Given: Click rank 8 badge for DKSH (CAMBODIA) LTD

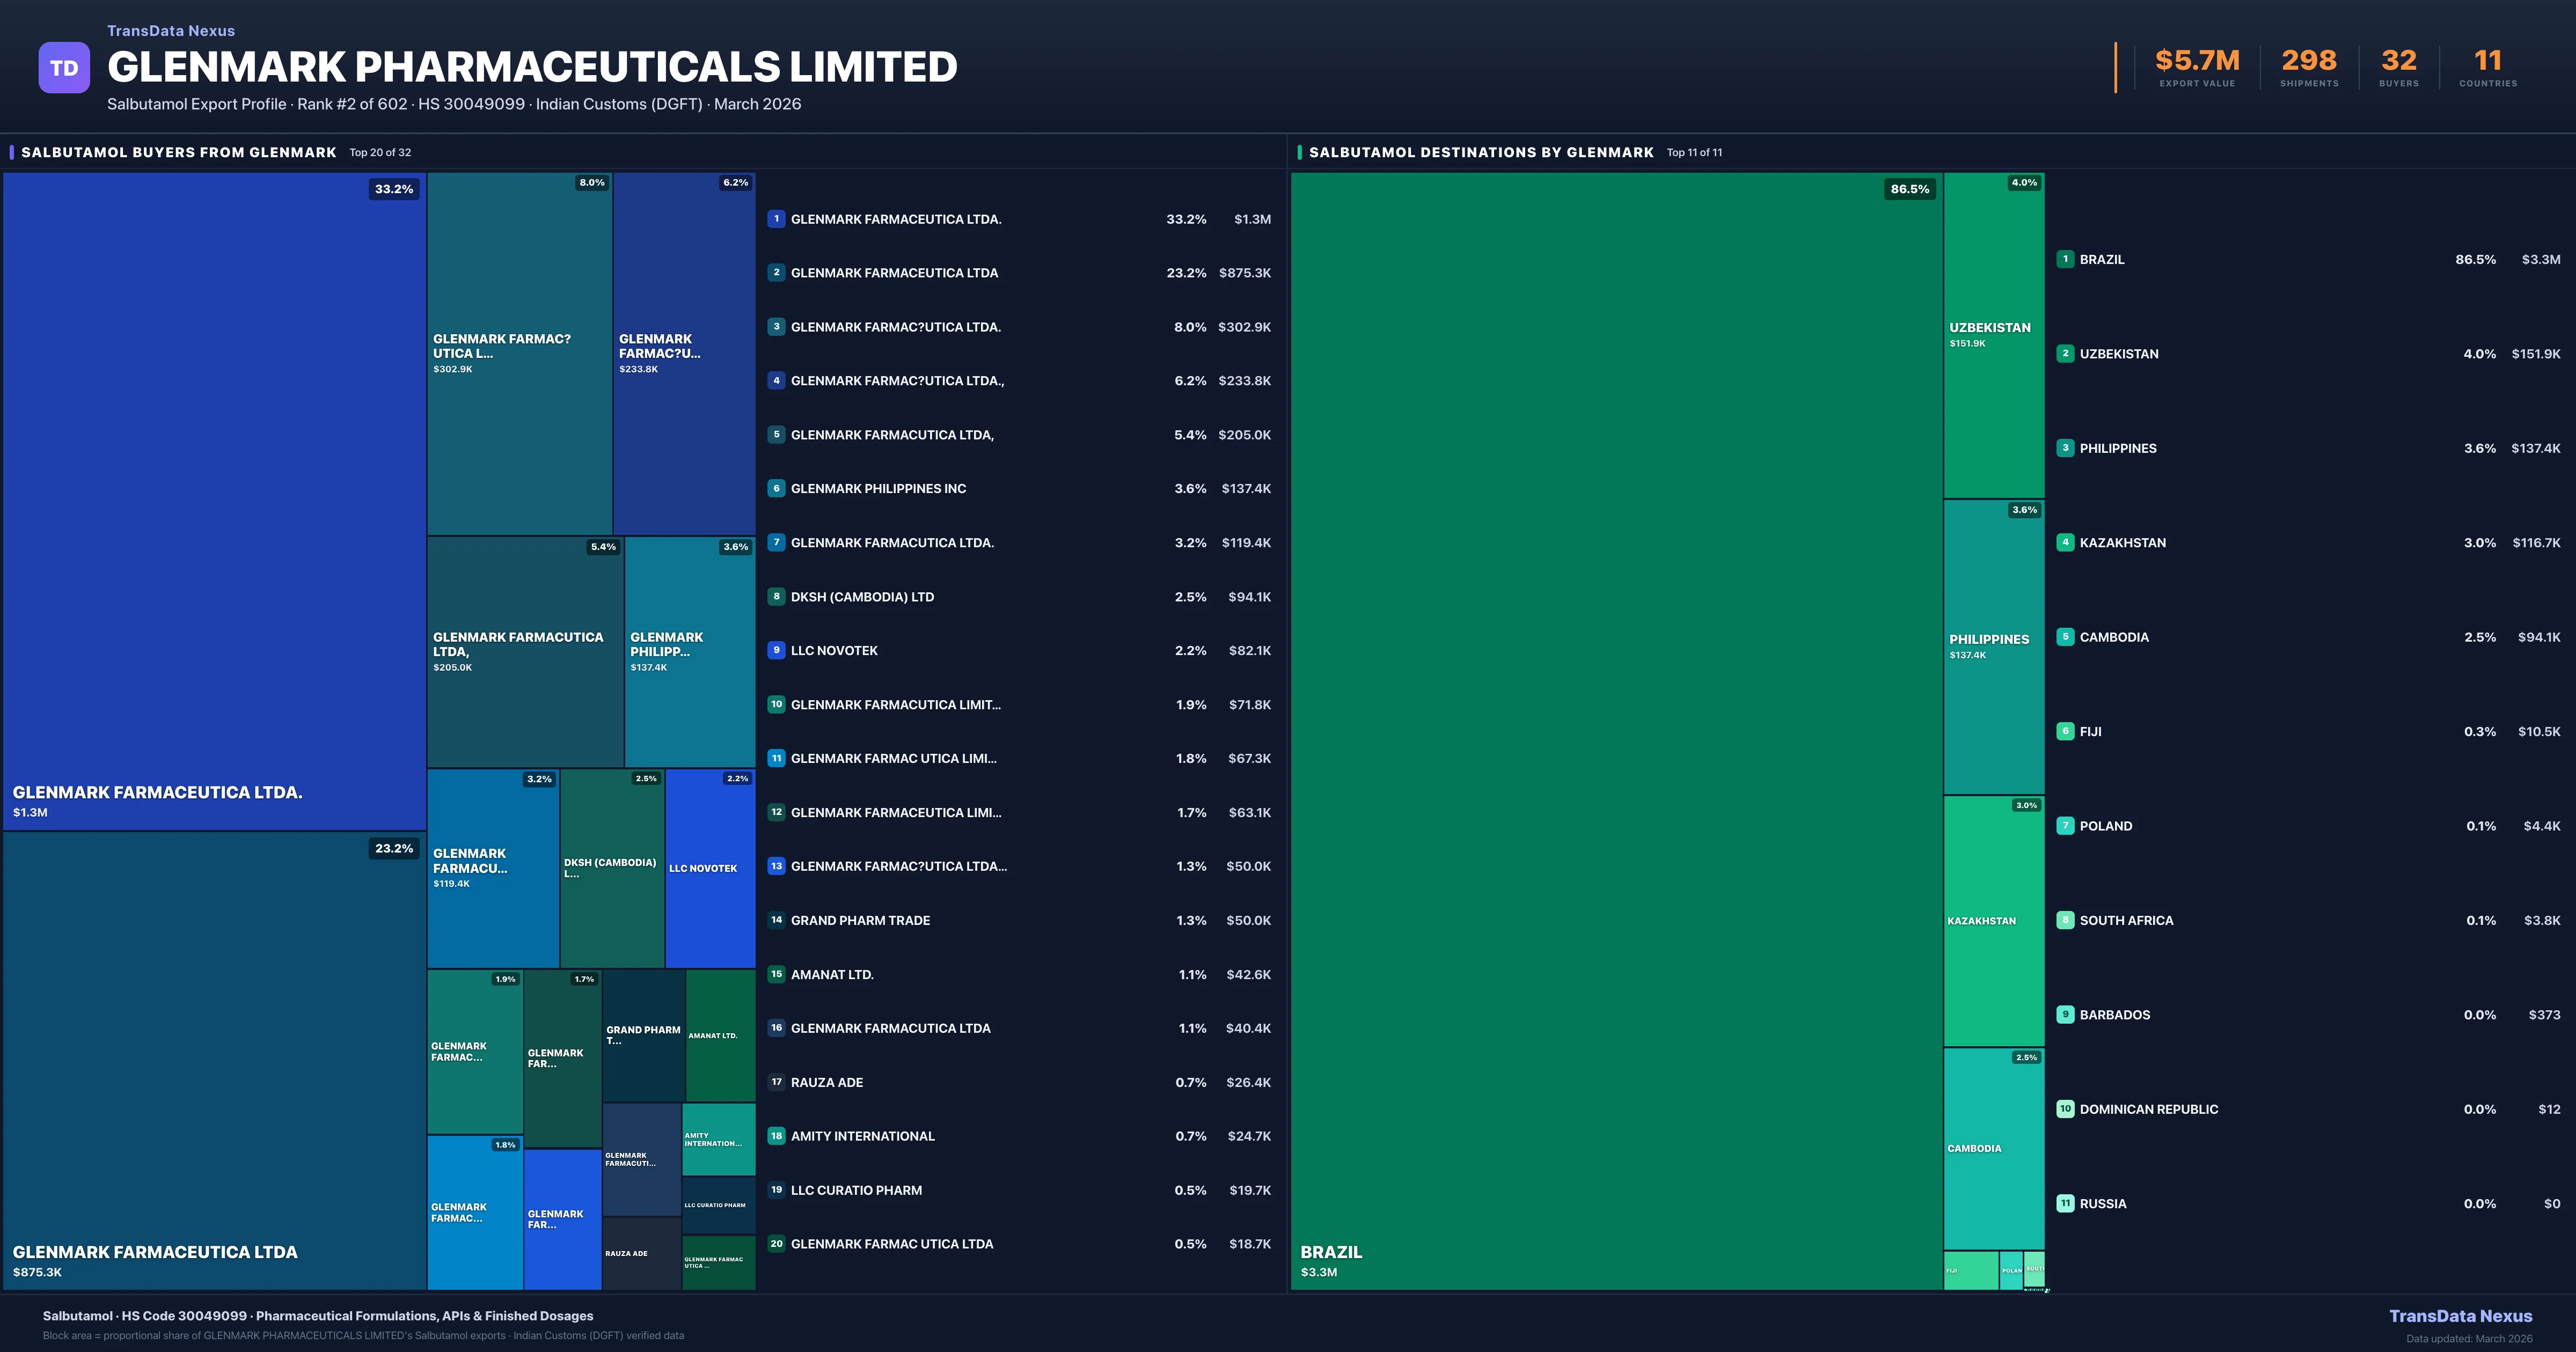Looking at the screenshot, I should coord(776,597).
